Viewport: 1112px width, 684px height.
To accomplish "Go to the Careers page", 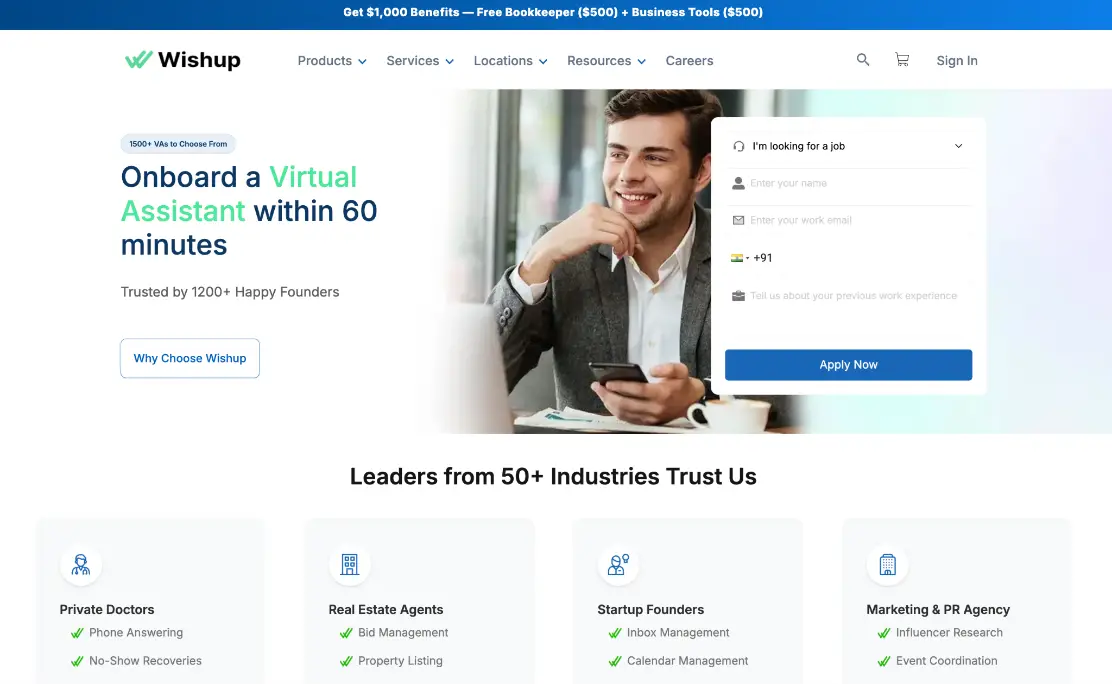I will pos(689,61).
